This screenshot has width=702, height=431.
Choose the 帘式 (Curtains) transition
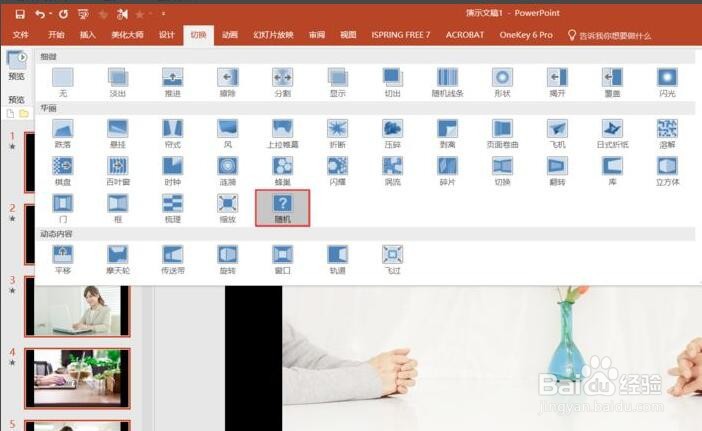click(x=173, y=134)
